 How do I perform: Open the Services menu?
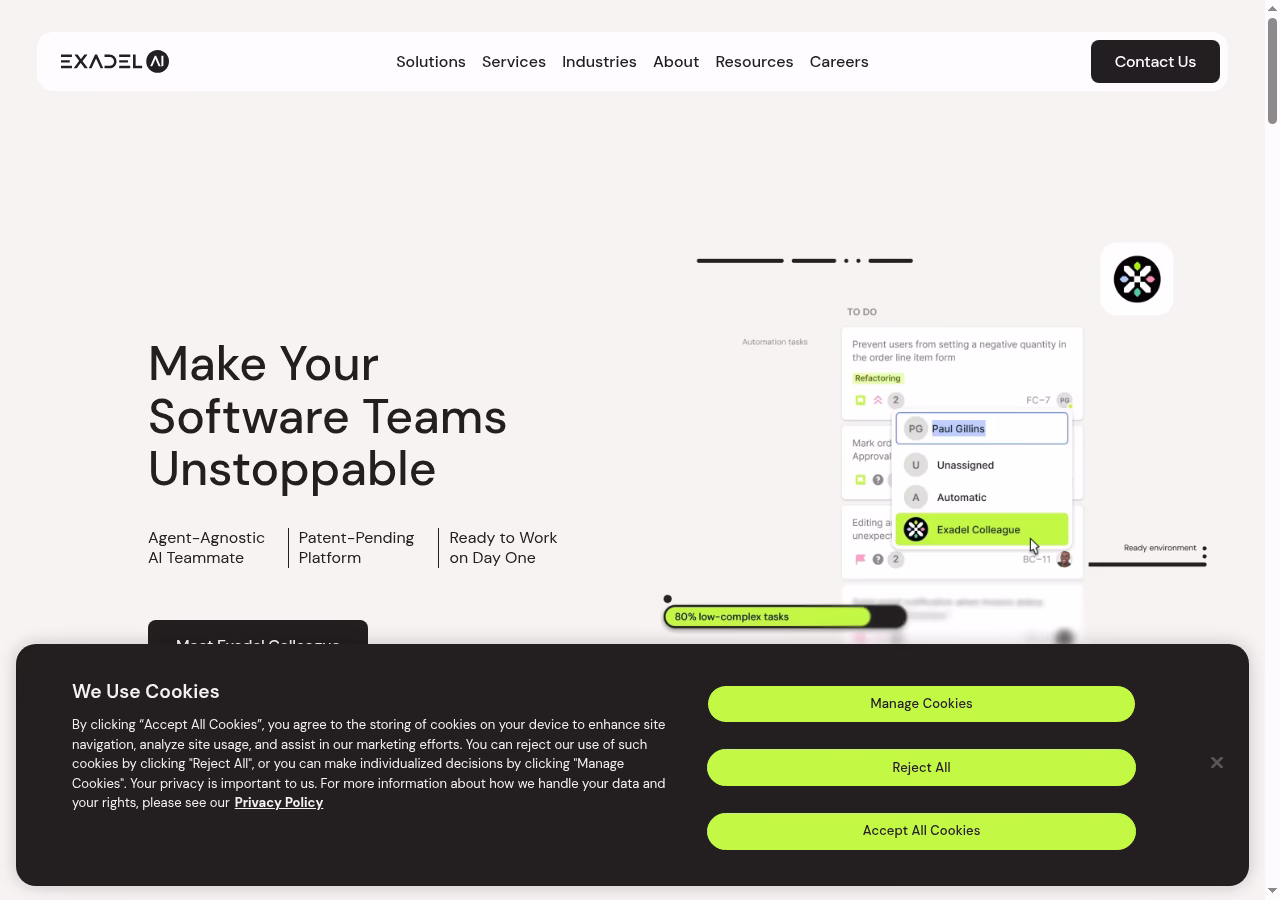pyautogui.click(x=514, y=61)
